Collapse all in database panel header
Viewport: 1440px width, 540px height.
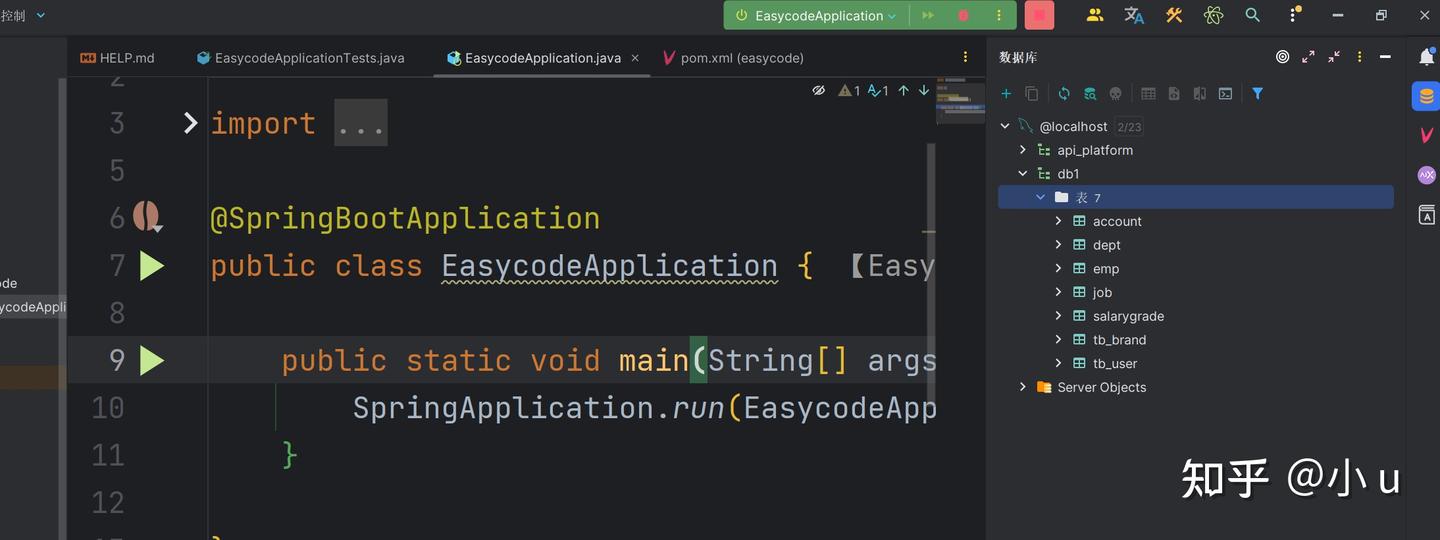click(x=1334, y=57)
